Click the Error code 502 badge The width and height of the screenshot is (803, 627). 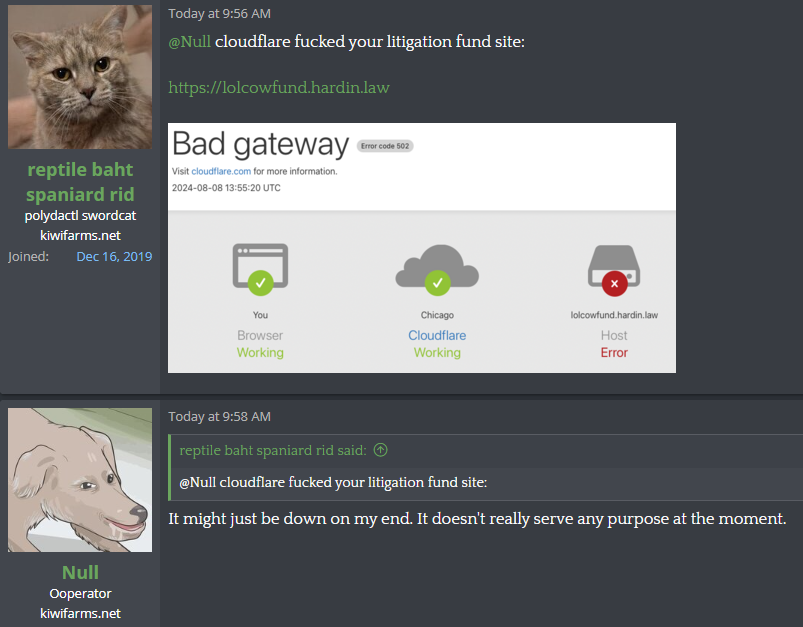click(x=385, y=146)
